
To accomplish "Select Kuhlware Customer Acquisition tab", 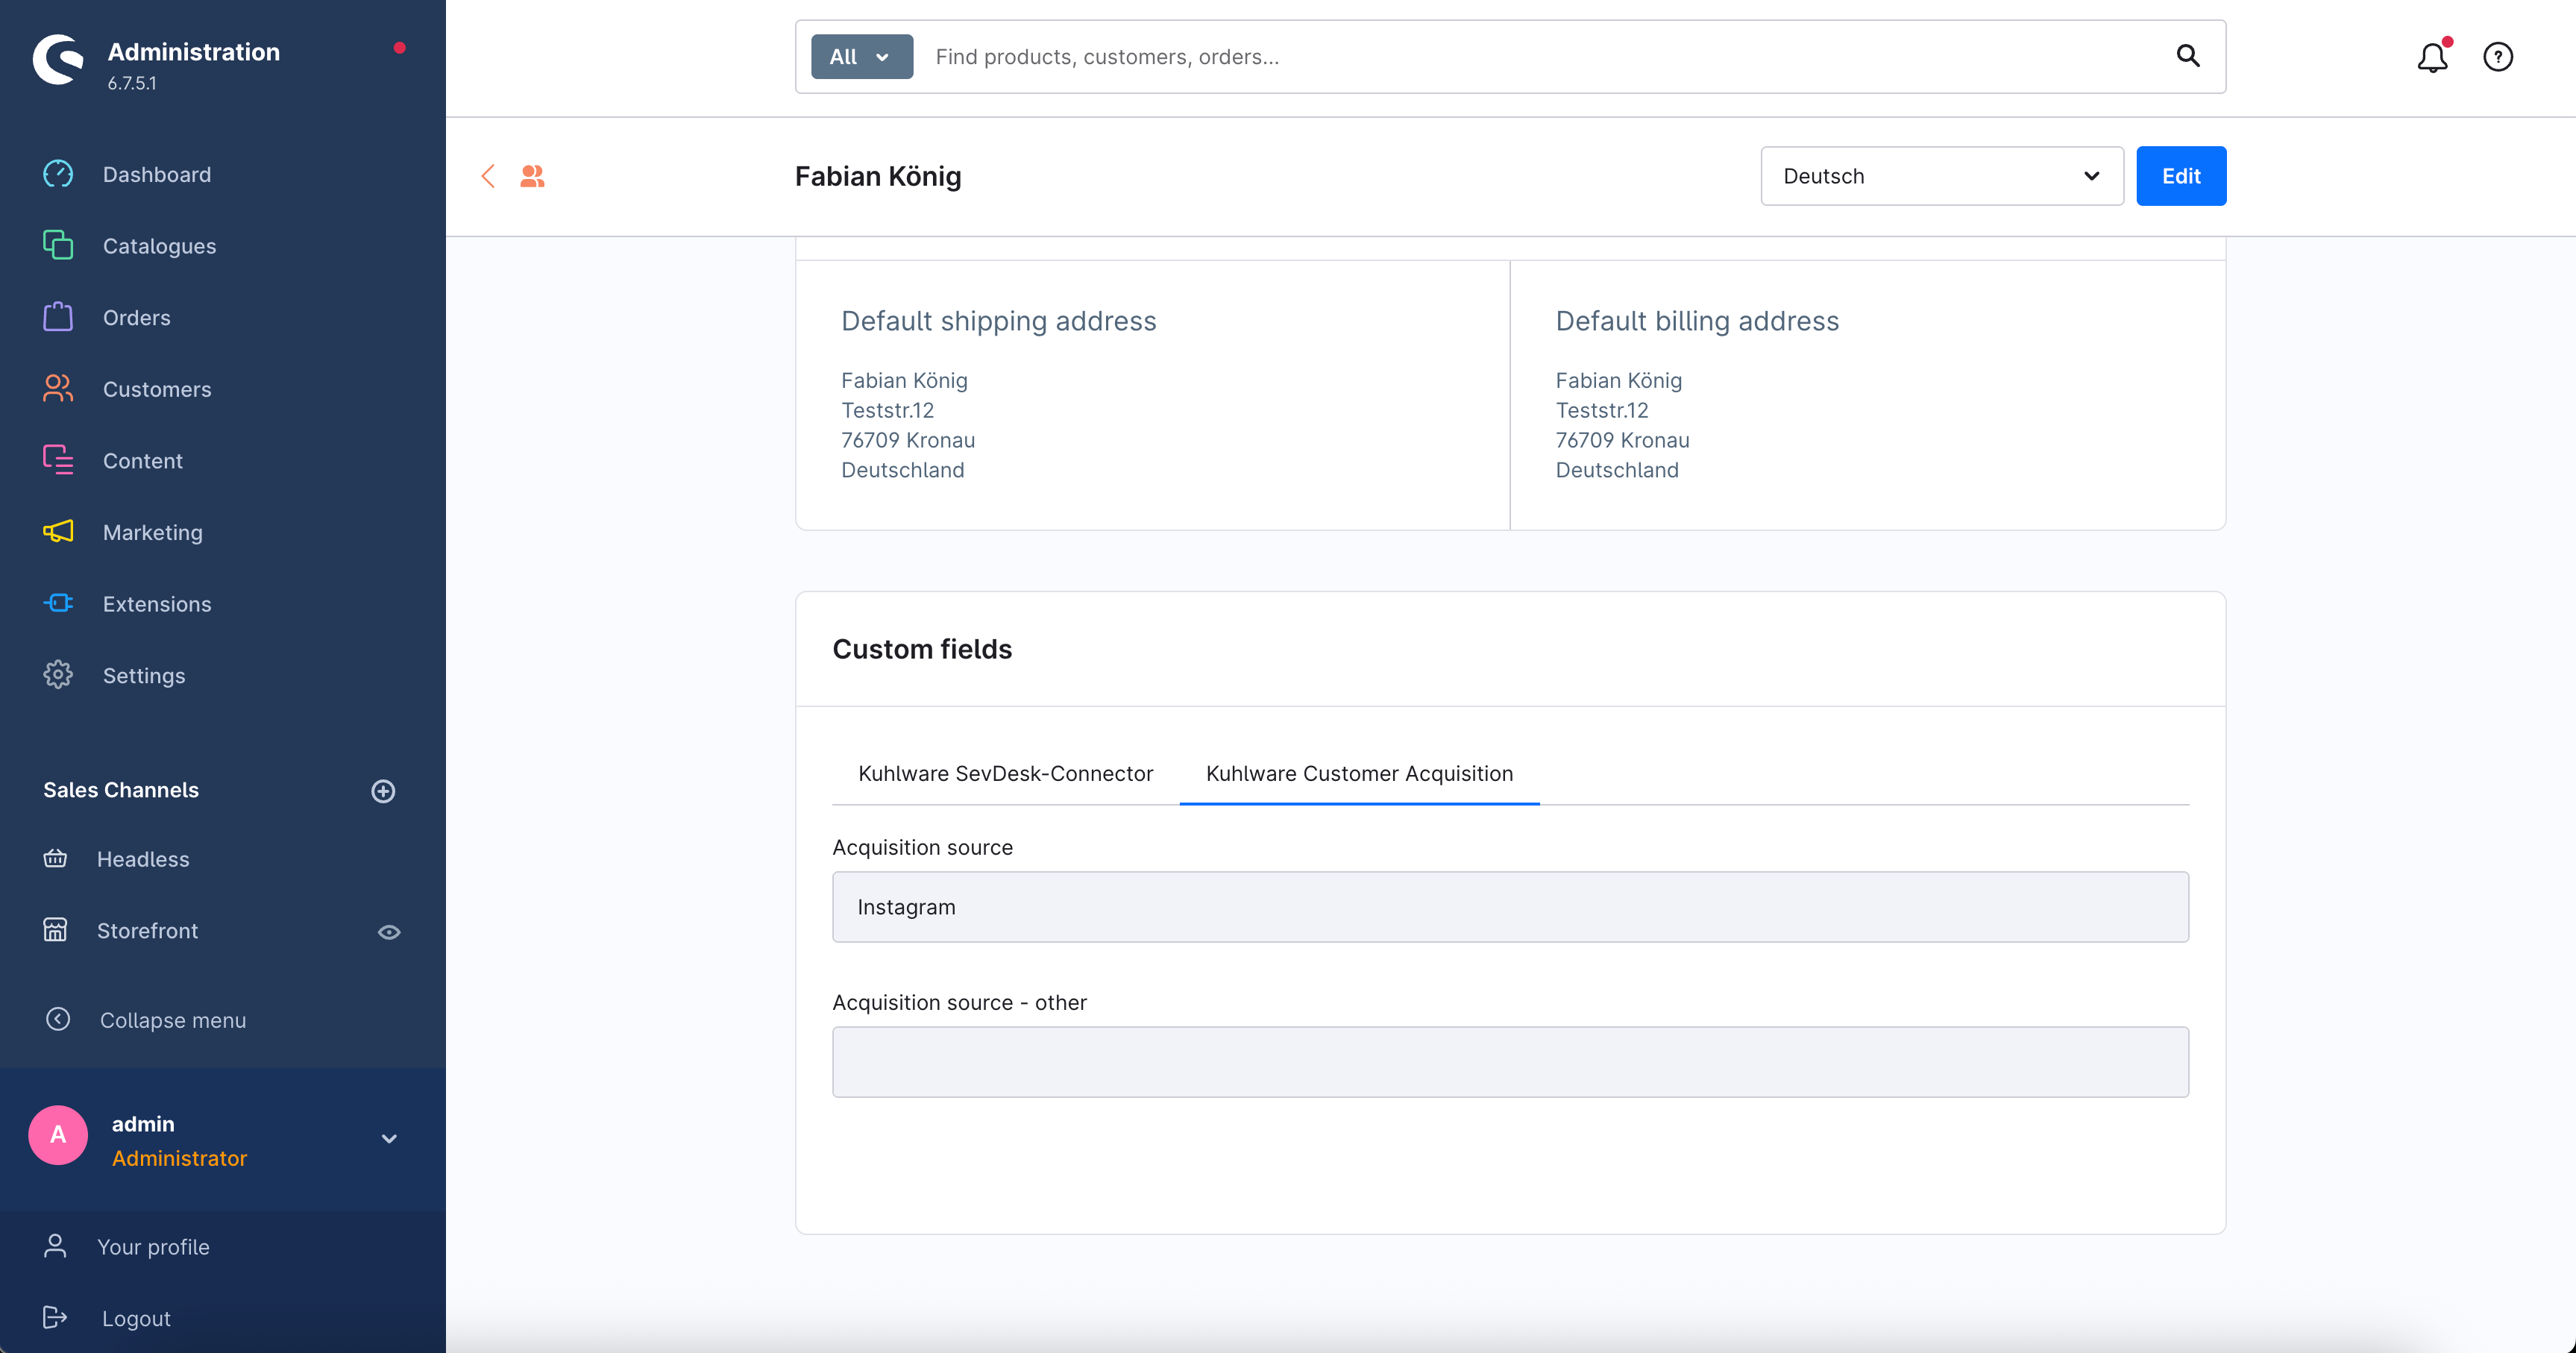I will pos(1359,773).
